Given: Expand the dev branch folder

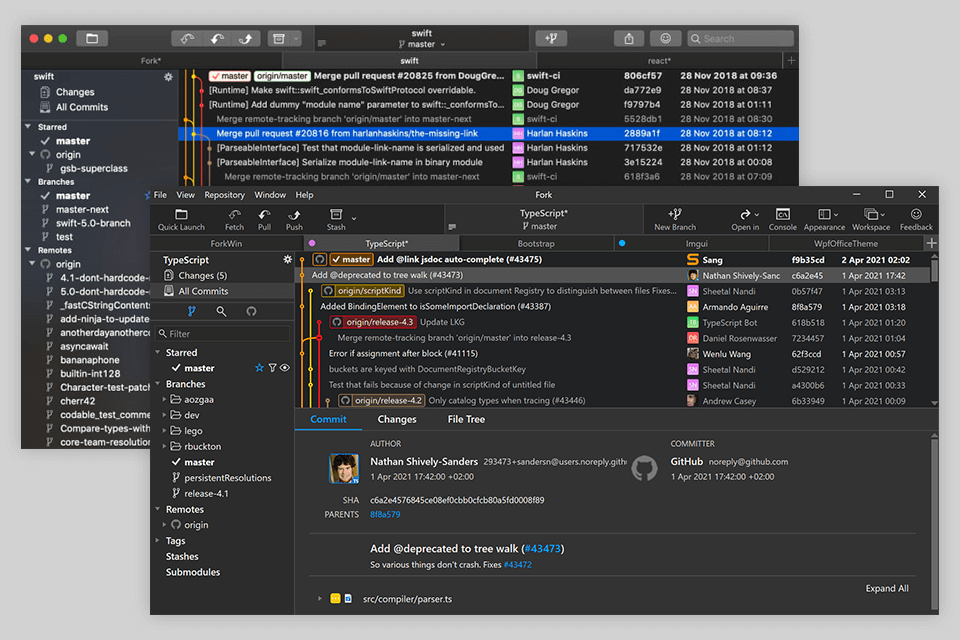Looking at the screenshot, I should 164,415.
